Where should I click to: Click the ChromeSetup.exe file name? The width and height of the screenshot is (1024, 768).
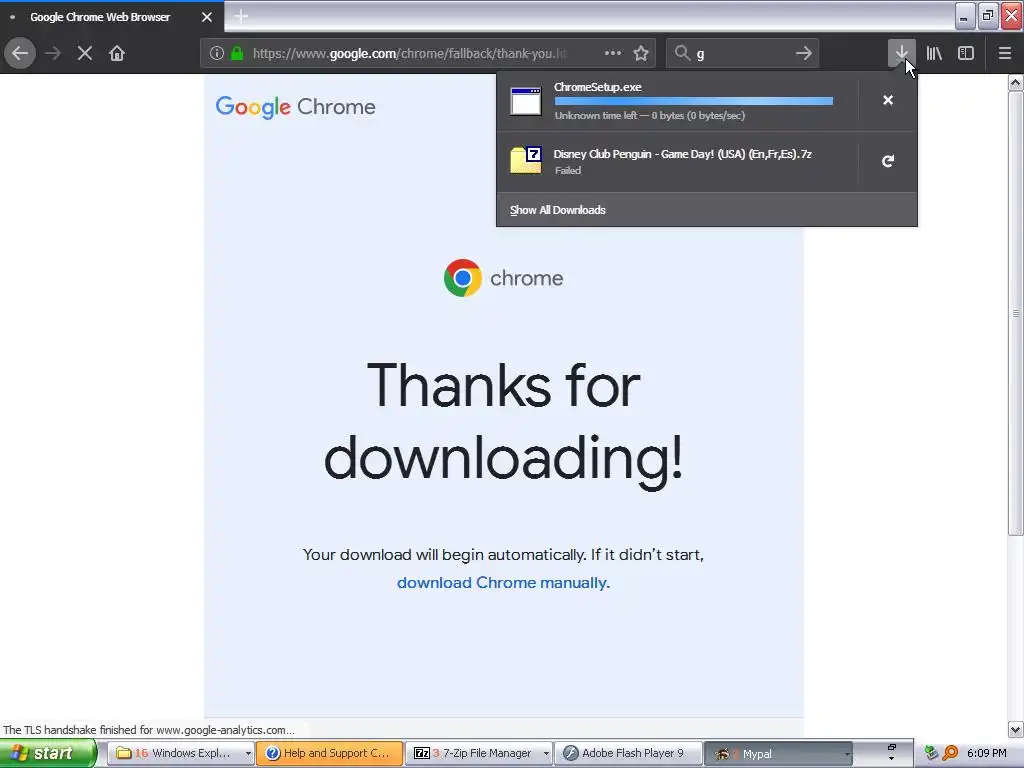point(598,87)
